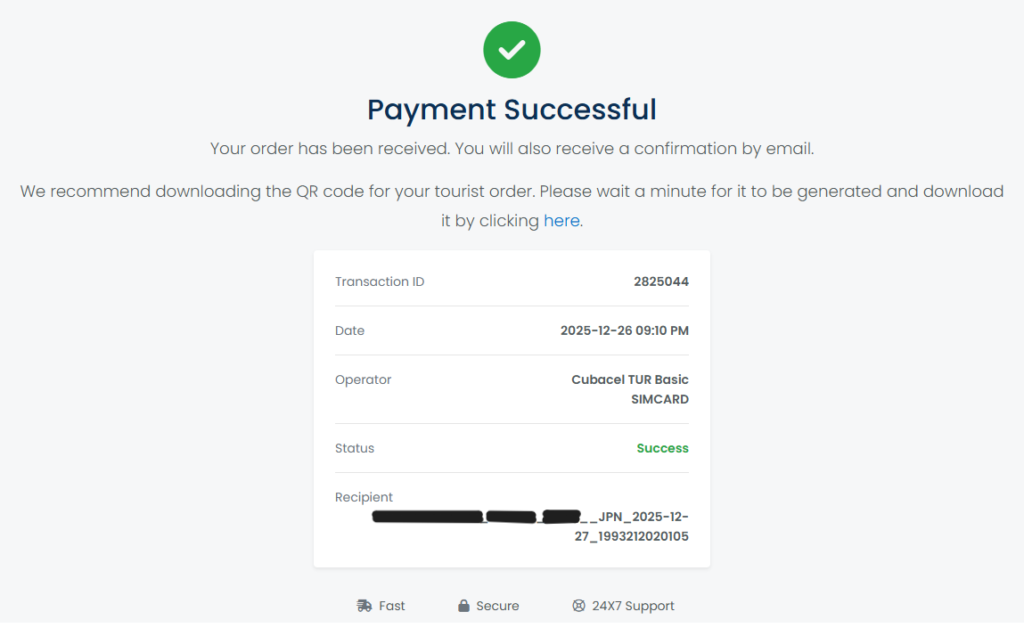Click the Date row label
1024x628 pixels.
click(x=350, y=331)
